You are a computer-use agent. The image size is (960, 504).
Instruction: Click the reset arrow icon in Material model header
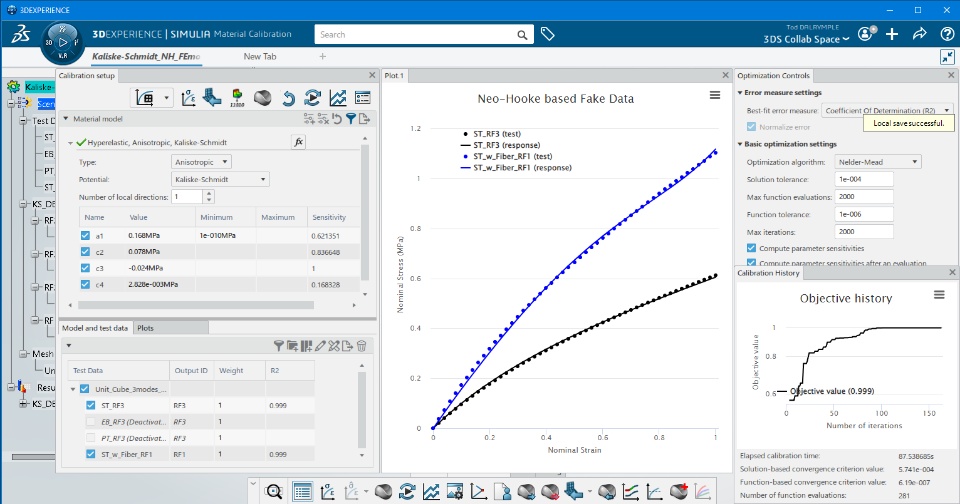pyautogui.click(x=337, y=119)
